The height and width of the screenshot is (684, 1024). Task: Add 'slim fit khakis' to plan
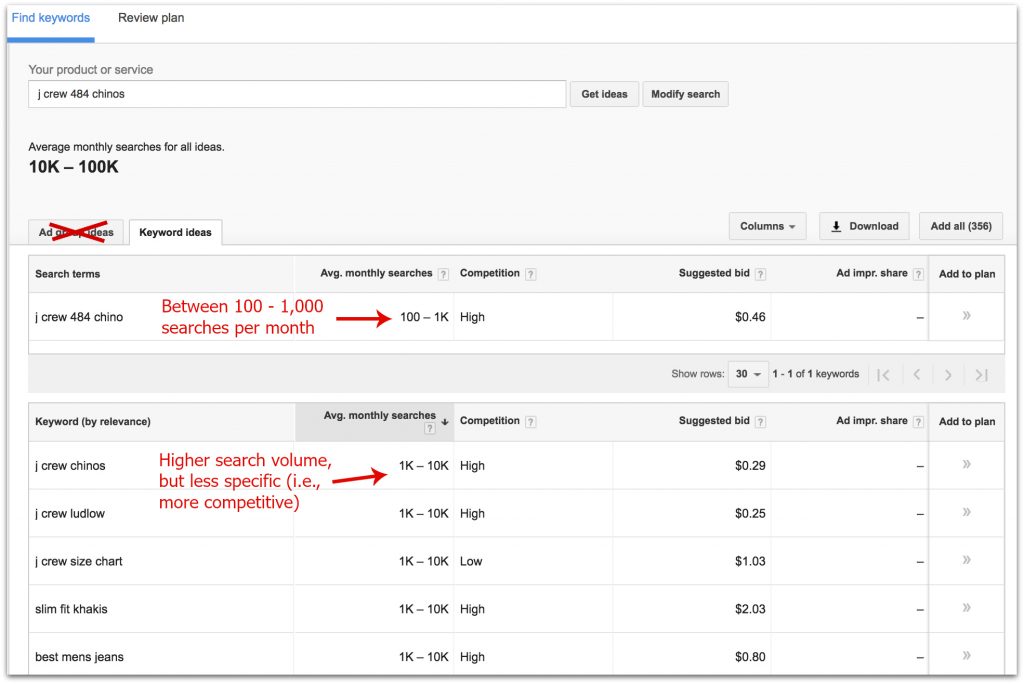967,608
